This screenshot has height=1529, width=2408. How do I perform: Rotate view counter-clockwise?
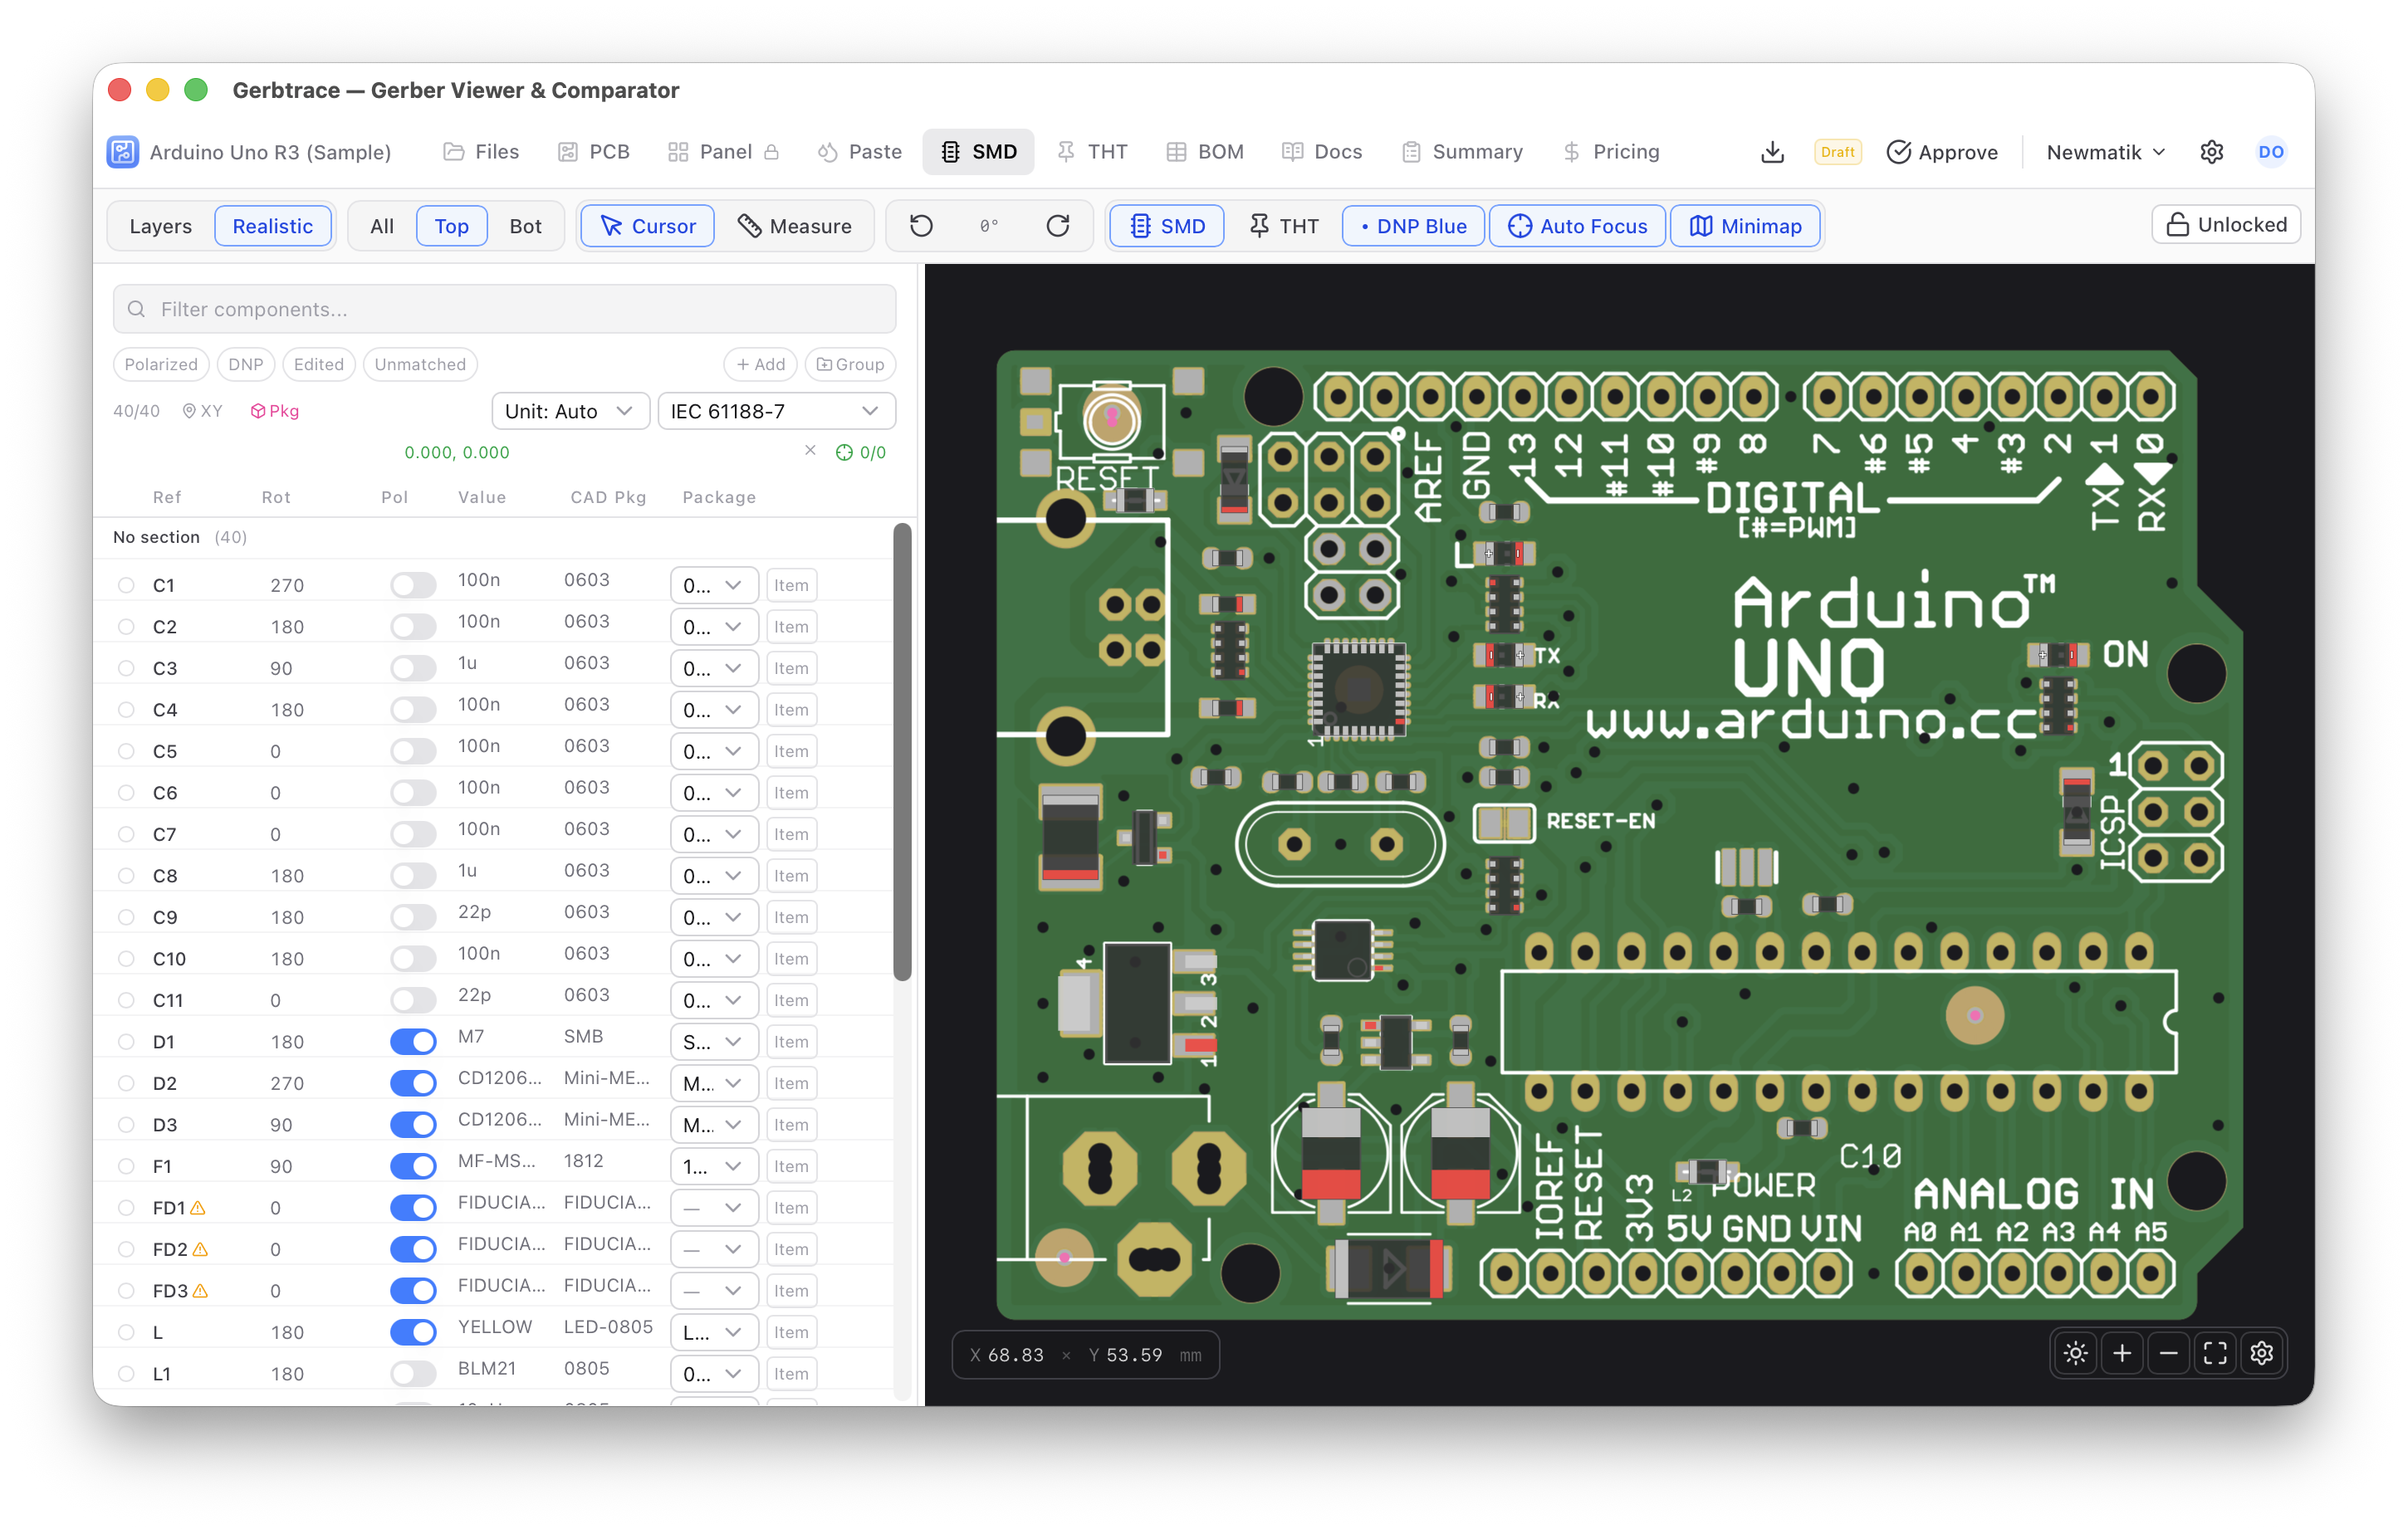point(921,226)
